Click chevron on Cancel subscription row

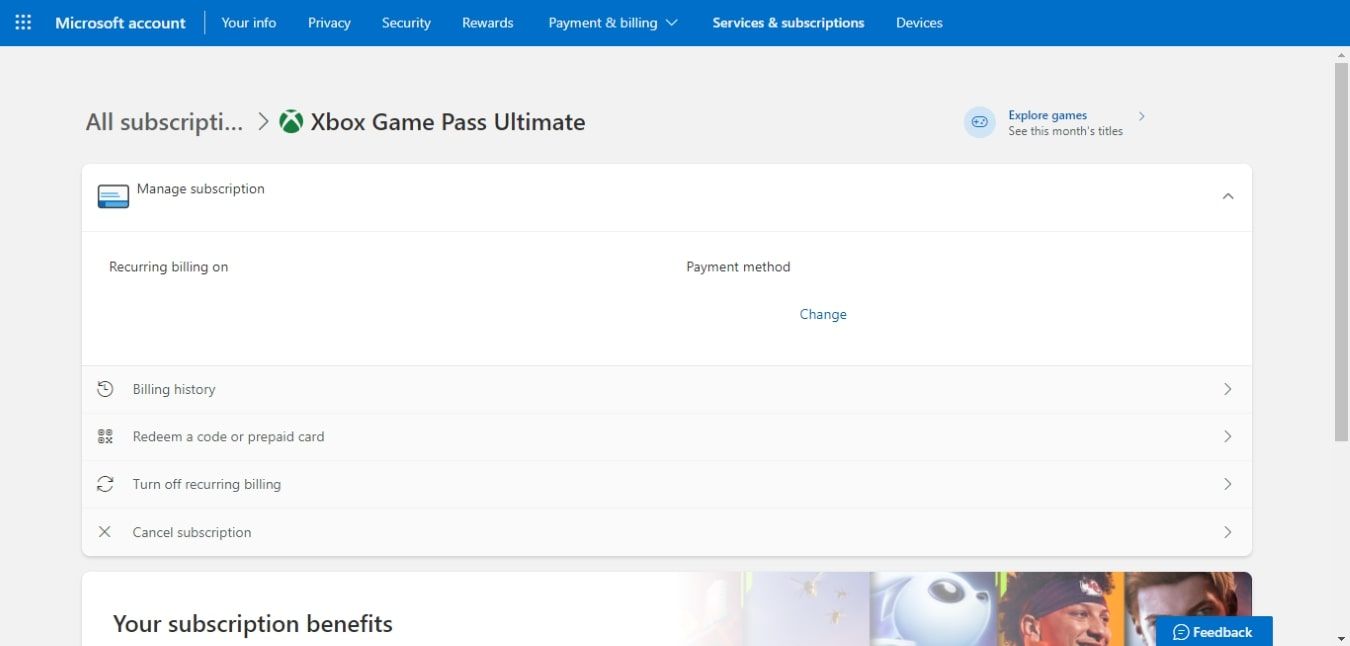1228,532
